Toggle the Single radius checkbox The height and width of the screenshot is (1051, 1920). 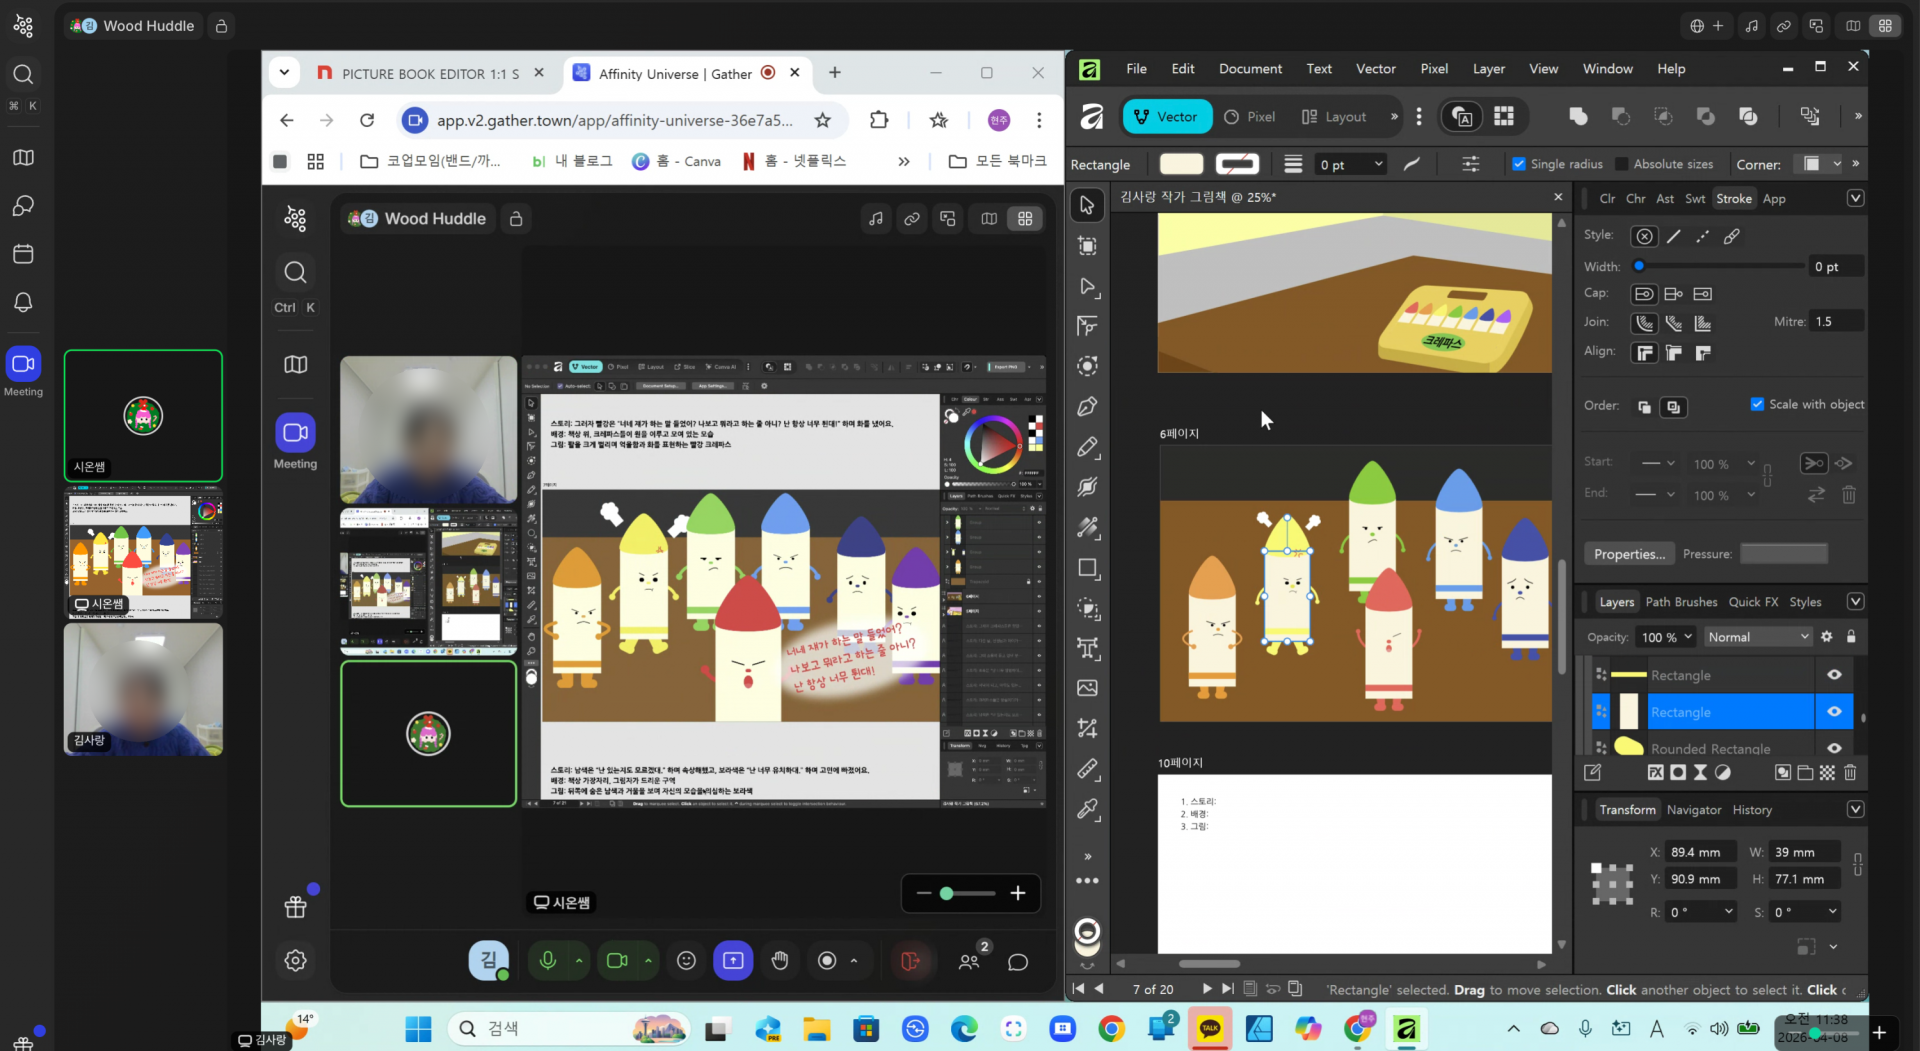click(1519, 164)
